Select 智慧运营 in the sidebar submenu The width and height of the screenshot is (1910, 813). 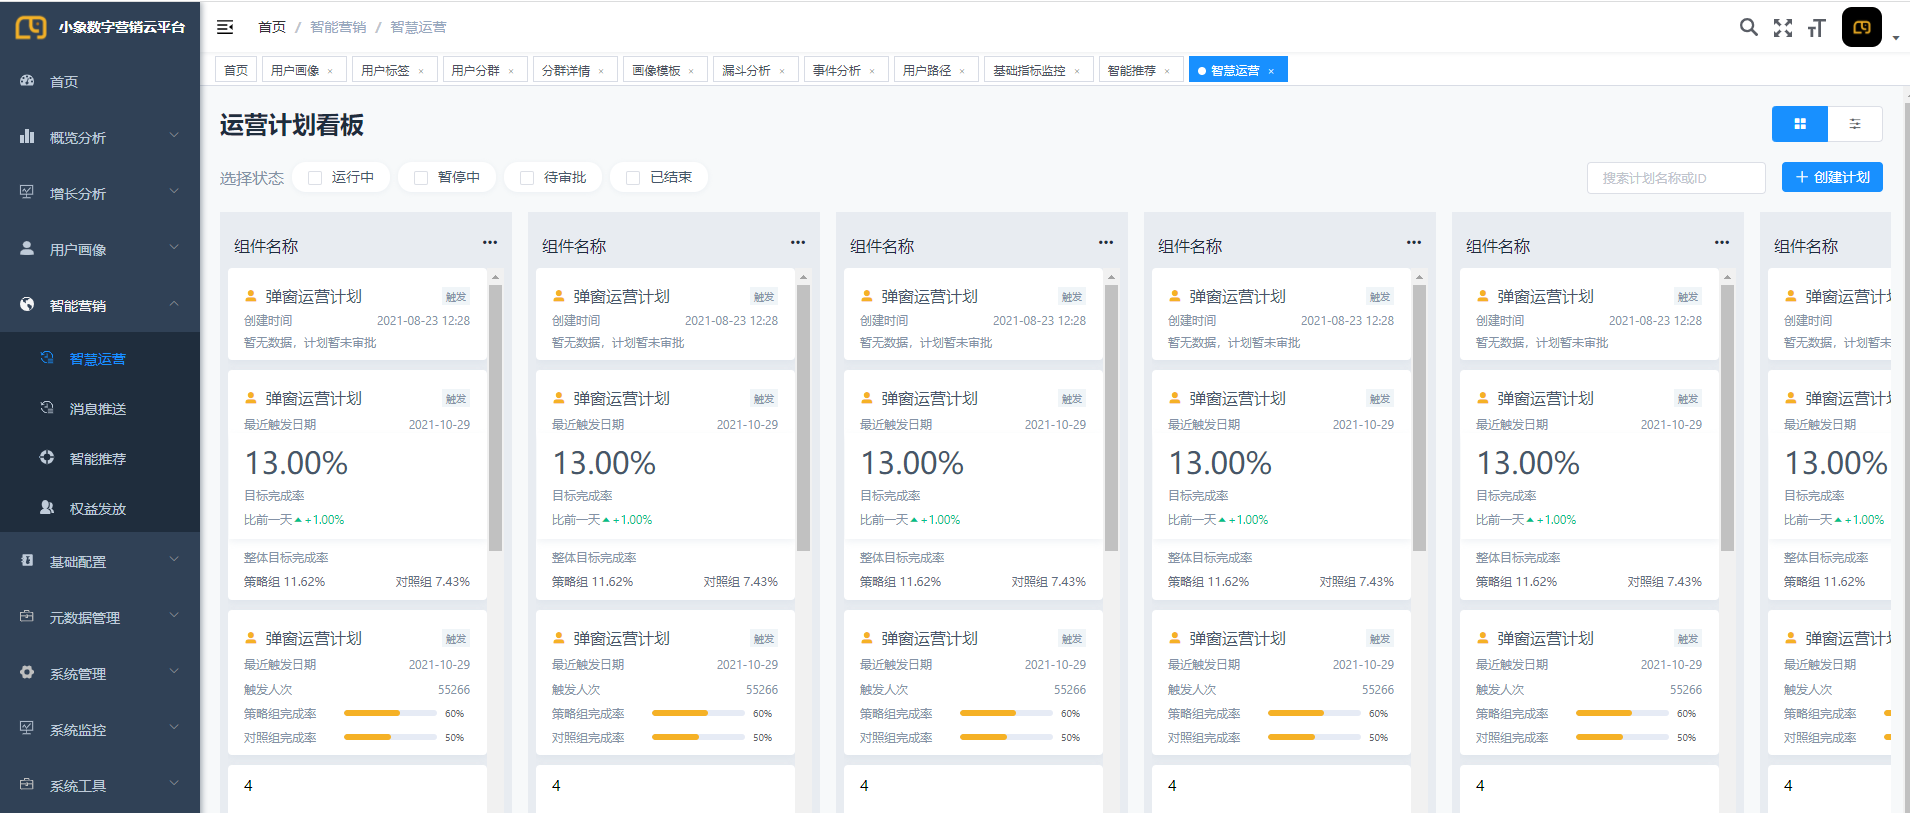pos(98,359)
